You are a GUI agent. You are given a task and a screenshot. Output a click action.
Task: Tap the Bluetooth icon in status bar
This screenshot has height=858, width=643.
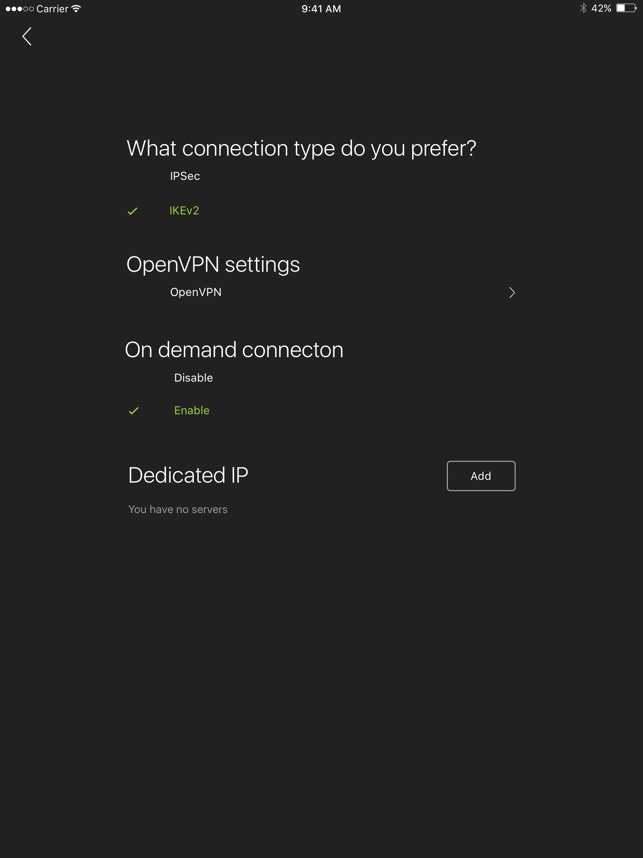(x=583, y=8)
